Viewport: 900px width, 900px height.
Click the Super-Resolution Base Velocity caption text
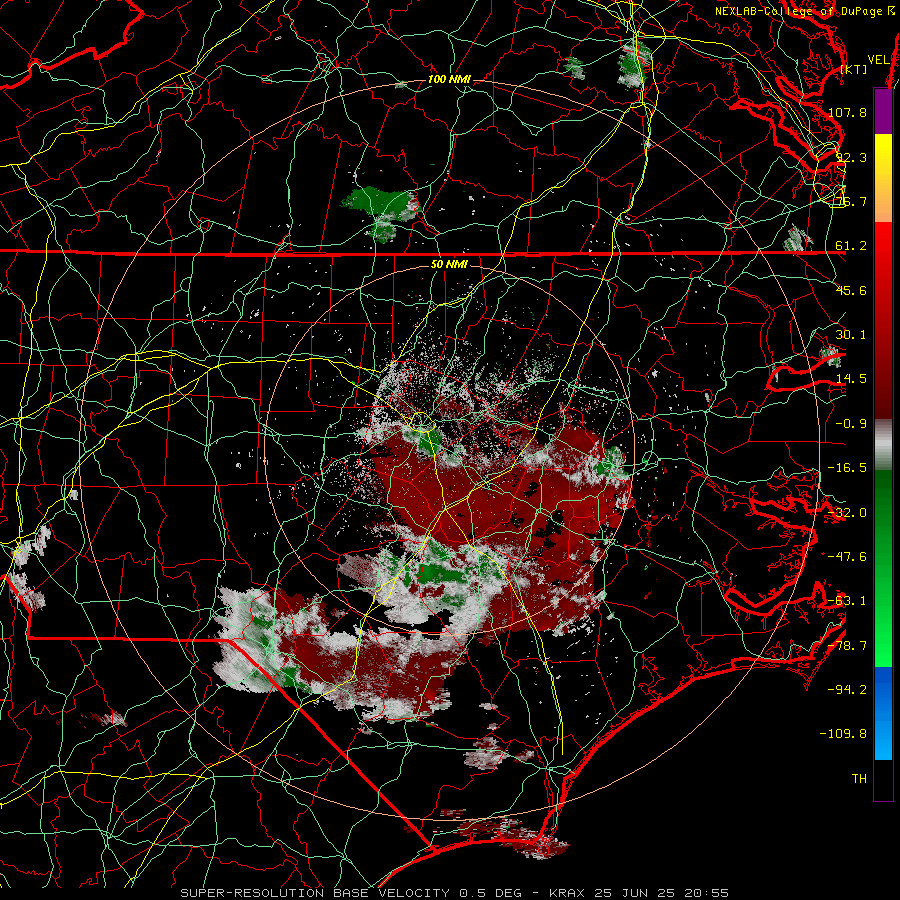click(x=455, y=893)
